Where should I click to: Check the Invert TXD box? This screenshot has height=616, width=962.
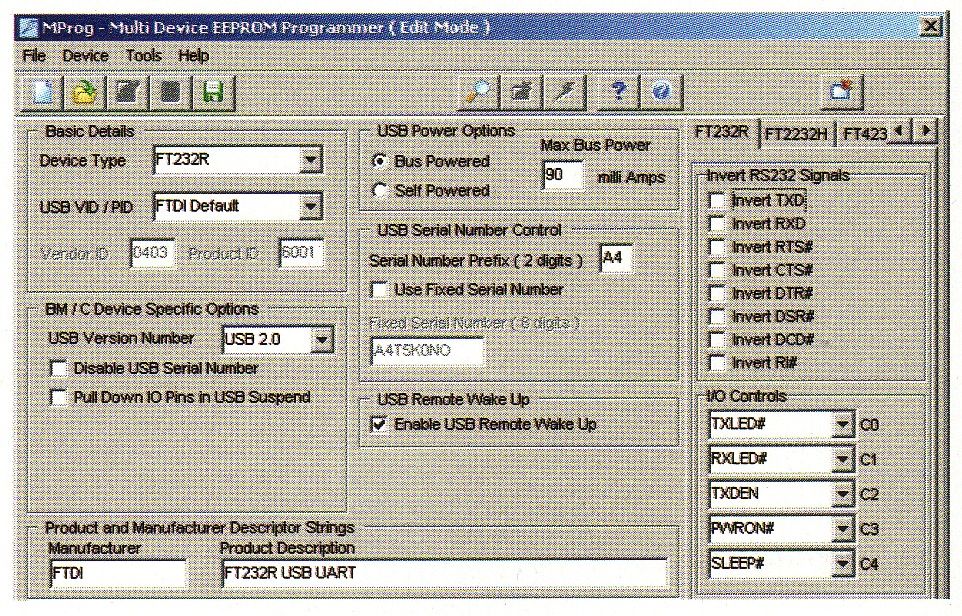[x=717, y=201]
